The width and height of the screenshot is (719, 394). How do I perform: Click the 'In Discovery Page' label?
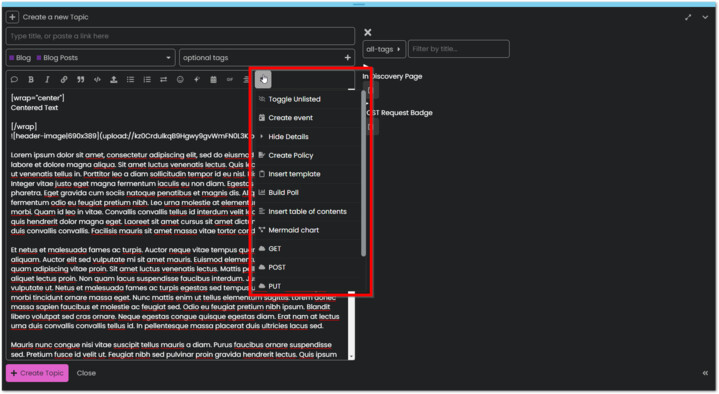click(x=393, y=77)
